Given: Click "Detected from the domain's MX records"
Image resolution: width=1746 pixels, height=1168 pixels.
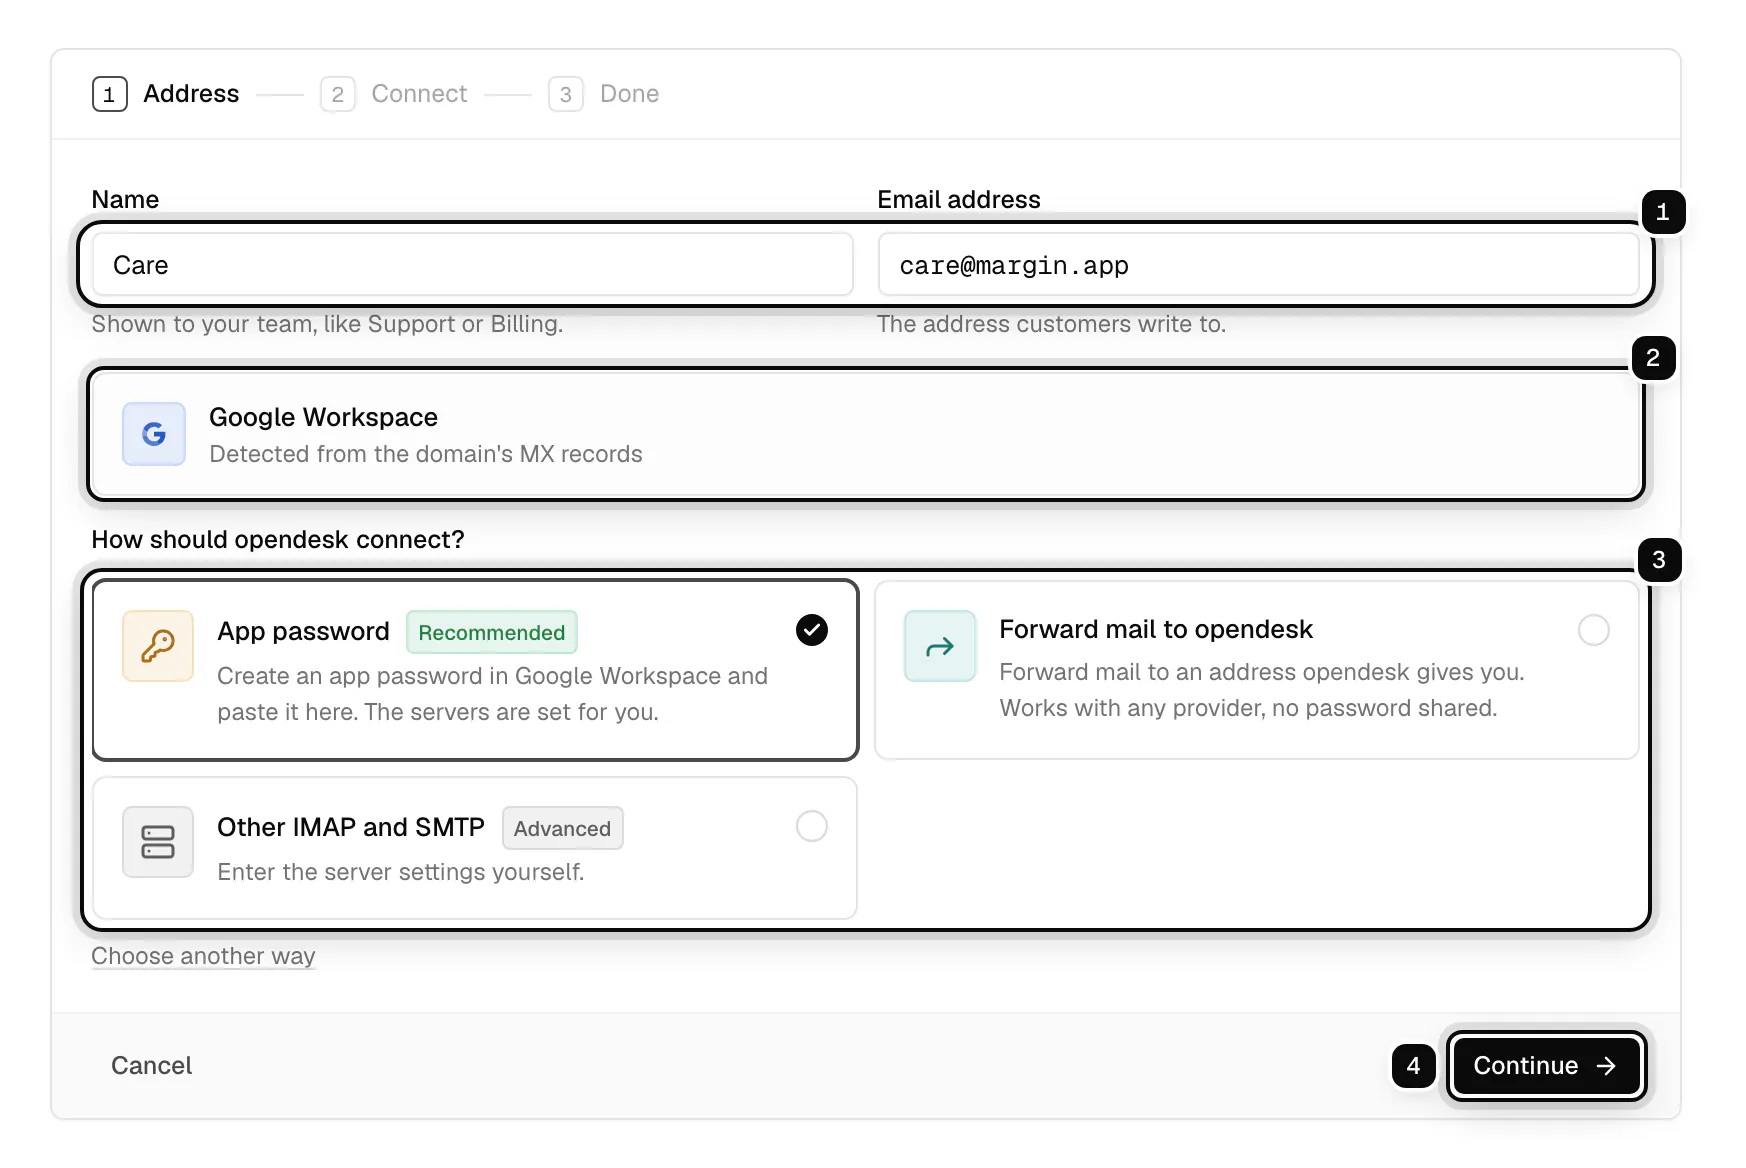Looking at the screenshot, I should point(426,454).
